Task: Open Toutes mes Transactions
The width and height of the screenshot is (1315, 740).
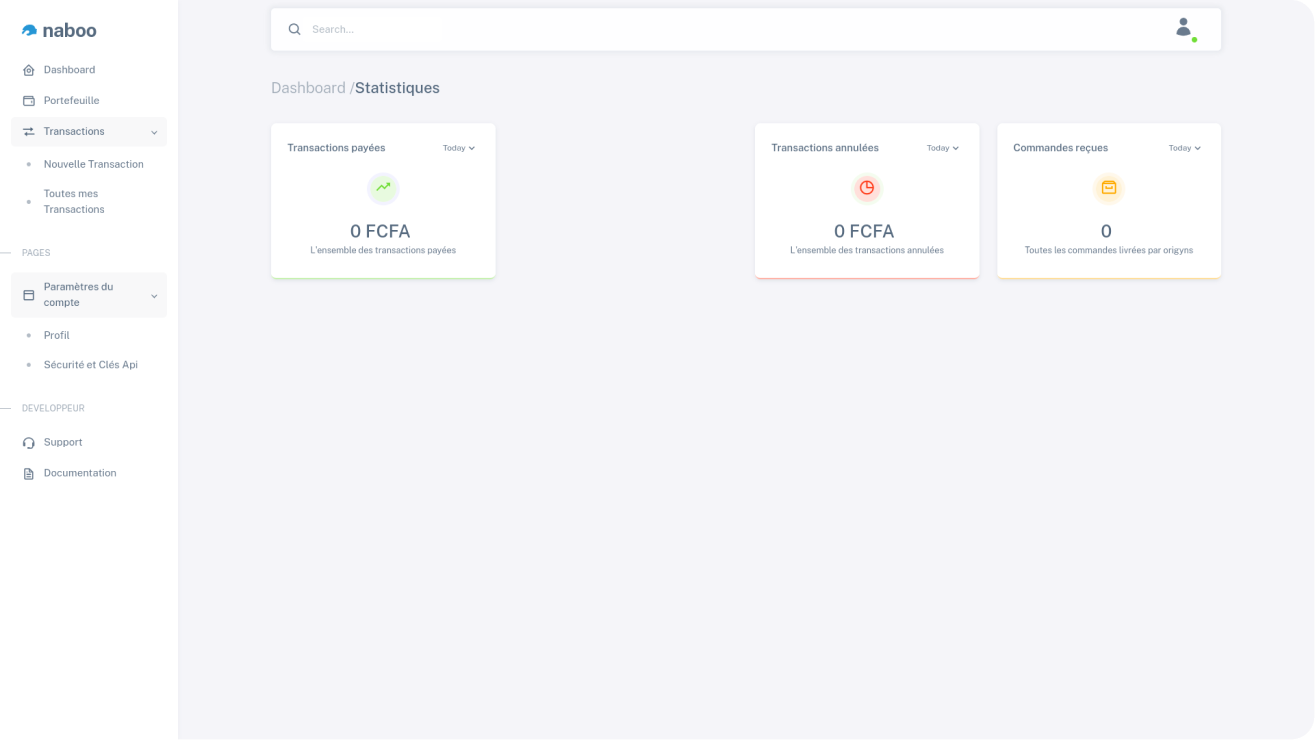Action: (74, 202)
